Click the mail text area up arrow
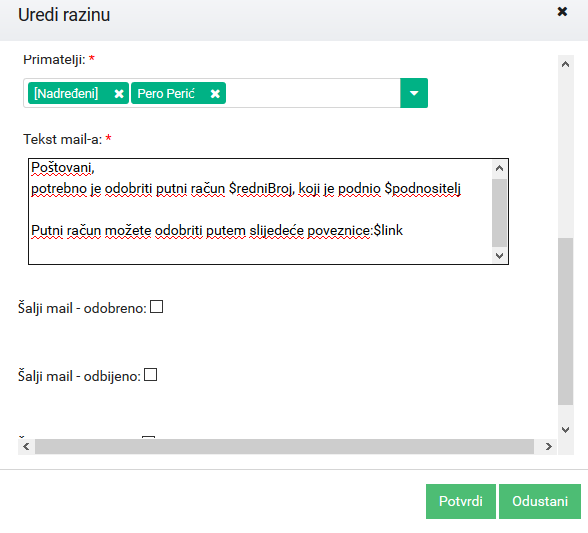588x533 pixels. (499, 168)
